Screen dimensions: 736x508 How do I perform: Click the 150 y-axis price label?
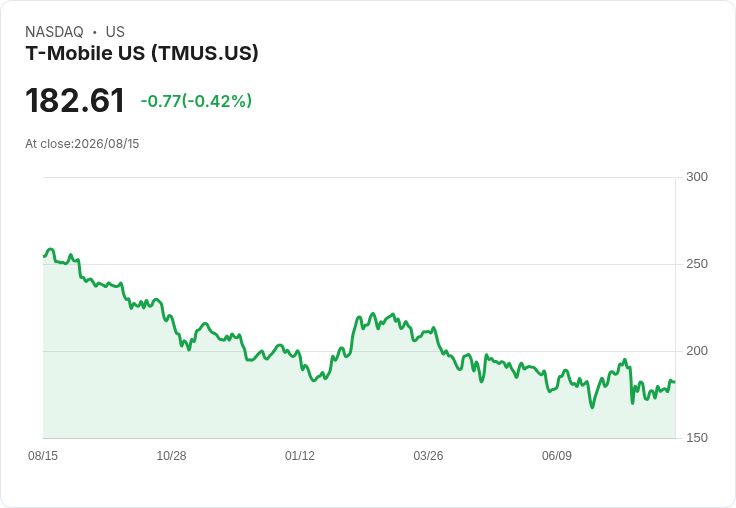697,438
